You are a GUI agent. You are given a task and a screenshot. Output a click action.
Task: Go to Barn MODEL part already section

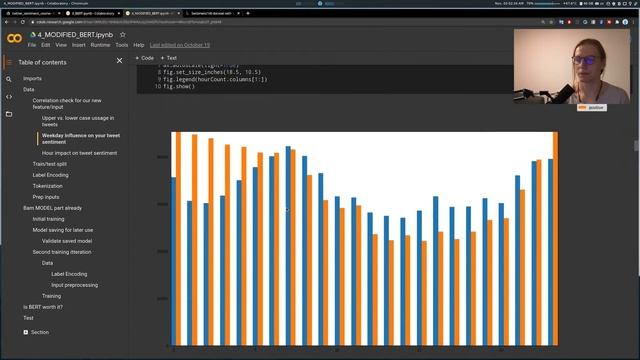coord(52,208)
